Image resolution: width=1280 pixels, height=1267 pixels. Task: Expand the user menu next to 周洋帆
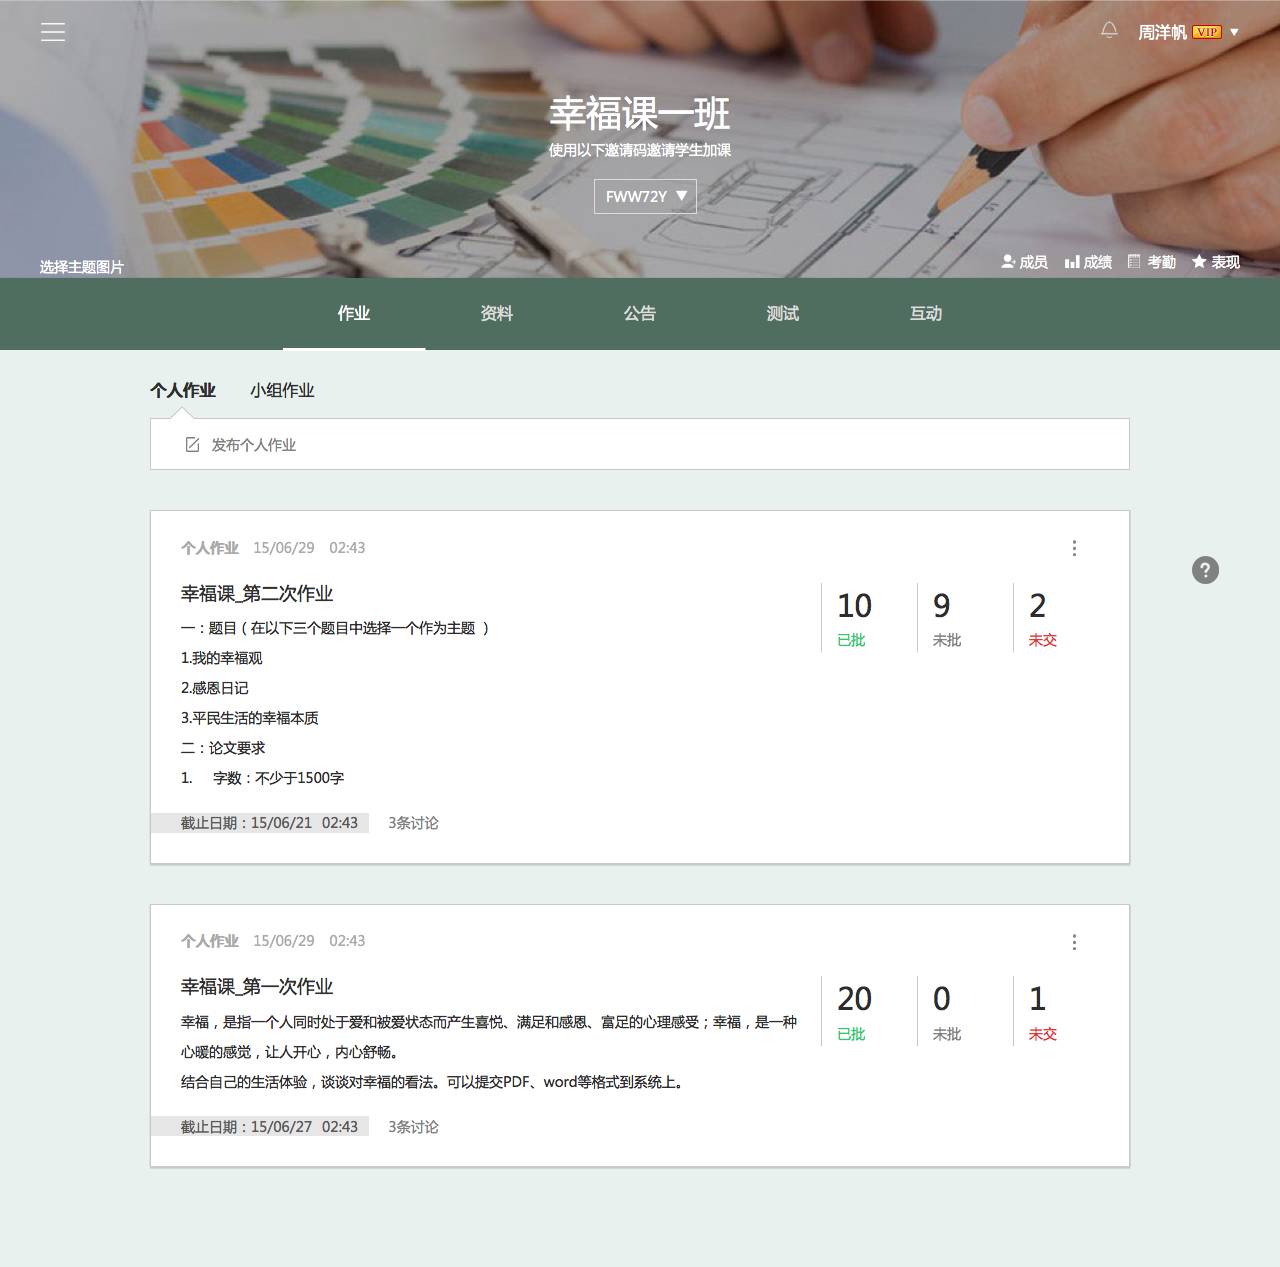pyautogui.click(x=1234, y=32)
